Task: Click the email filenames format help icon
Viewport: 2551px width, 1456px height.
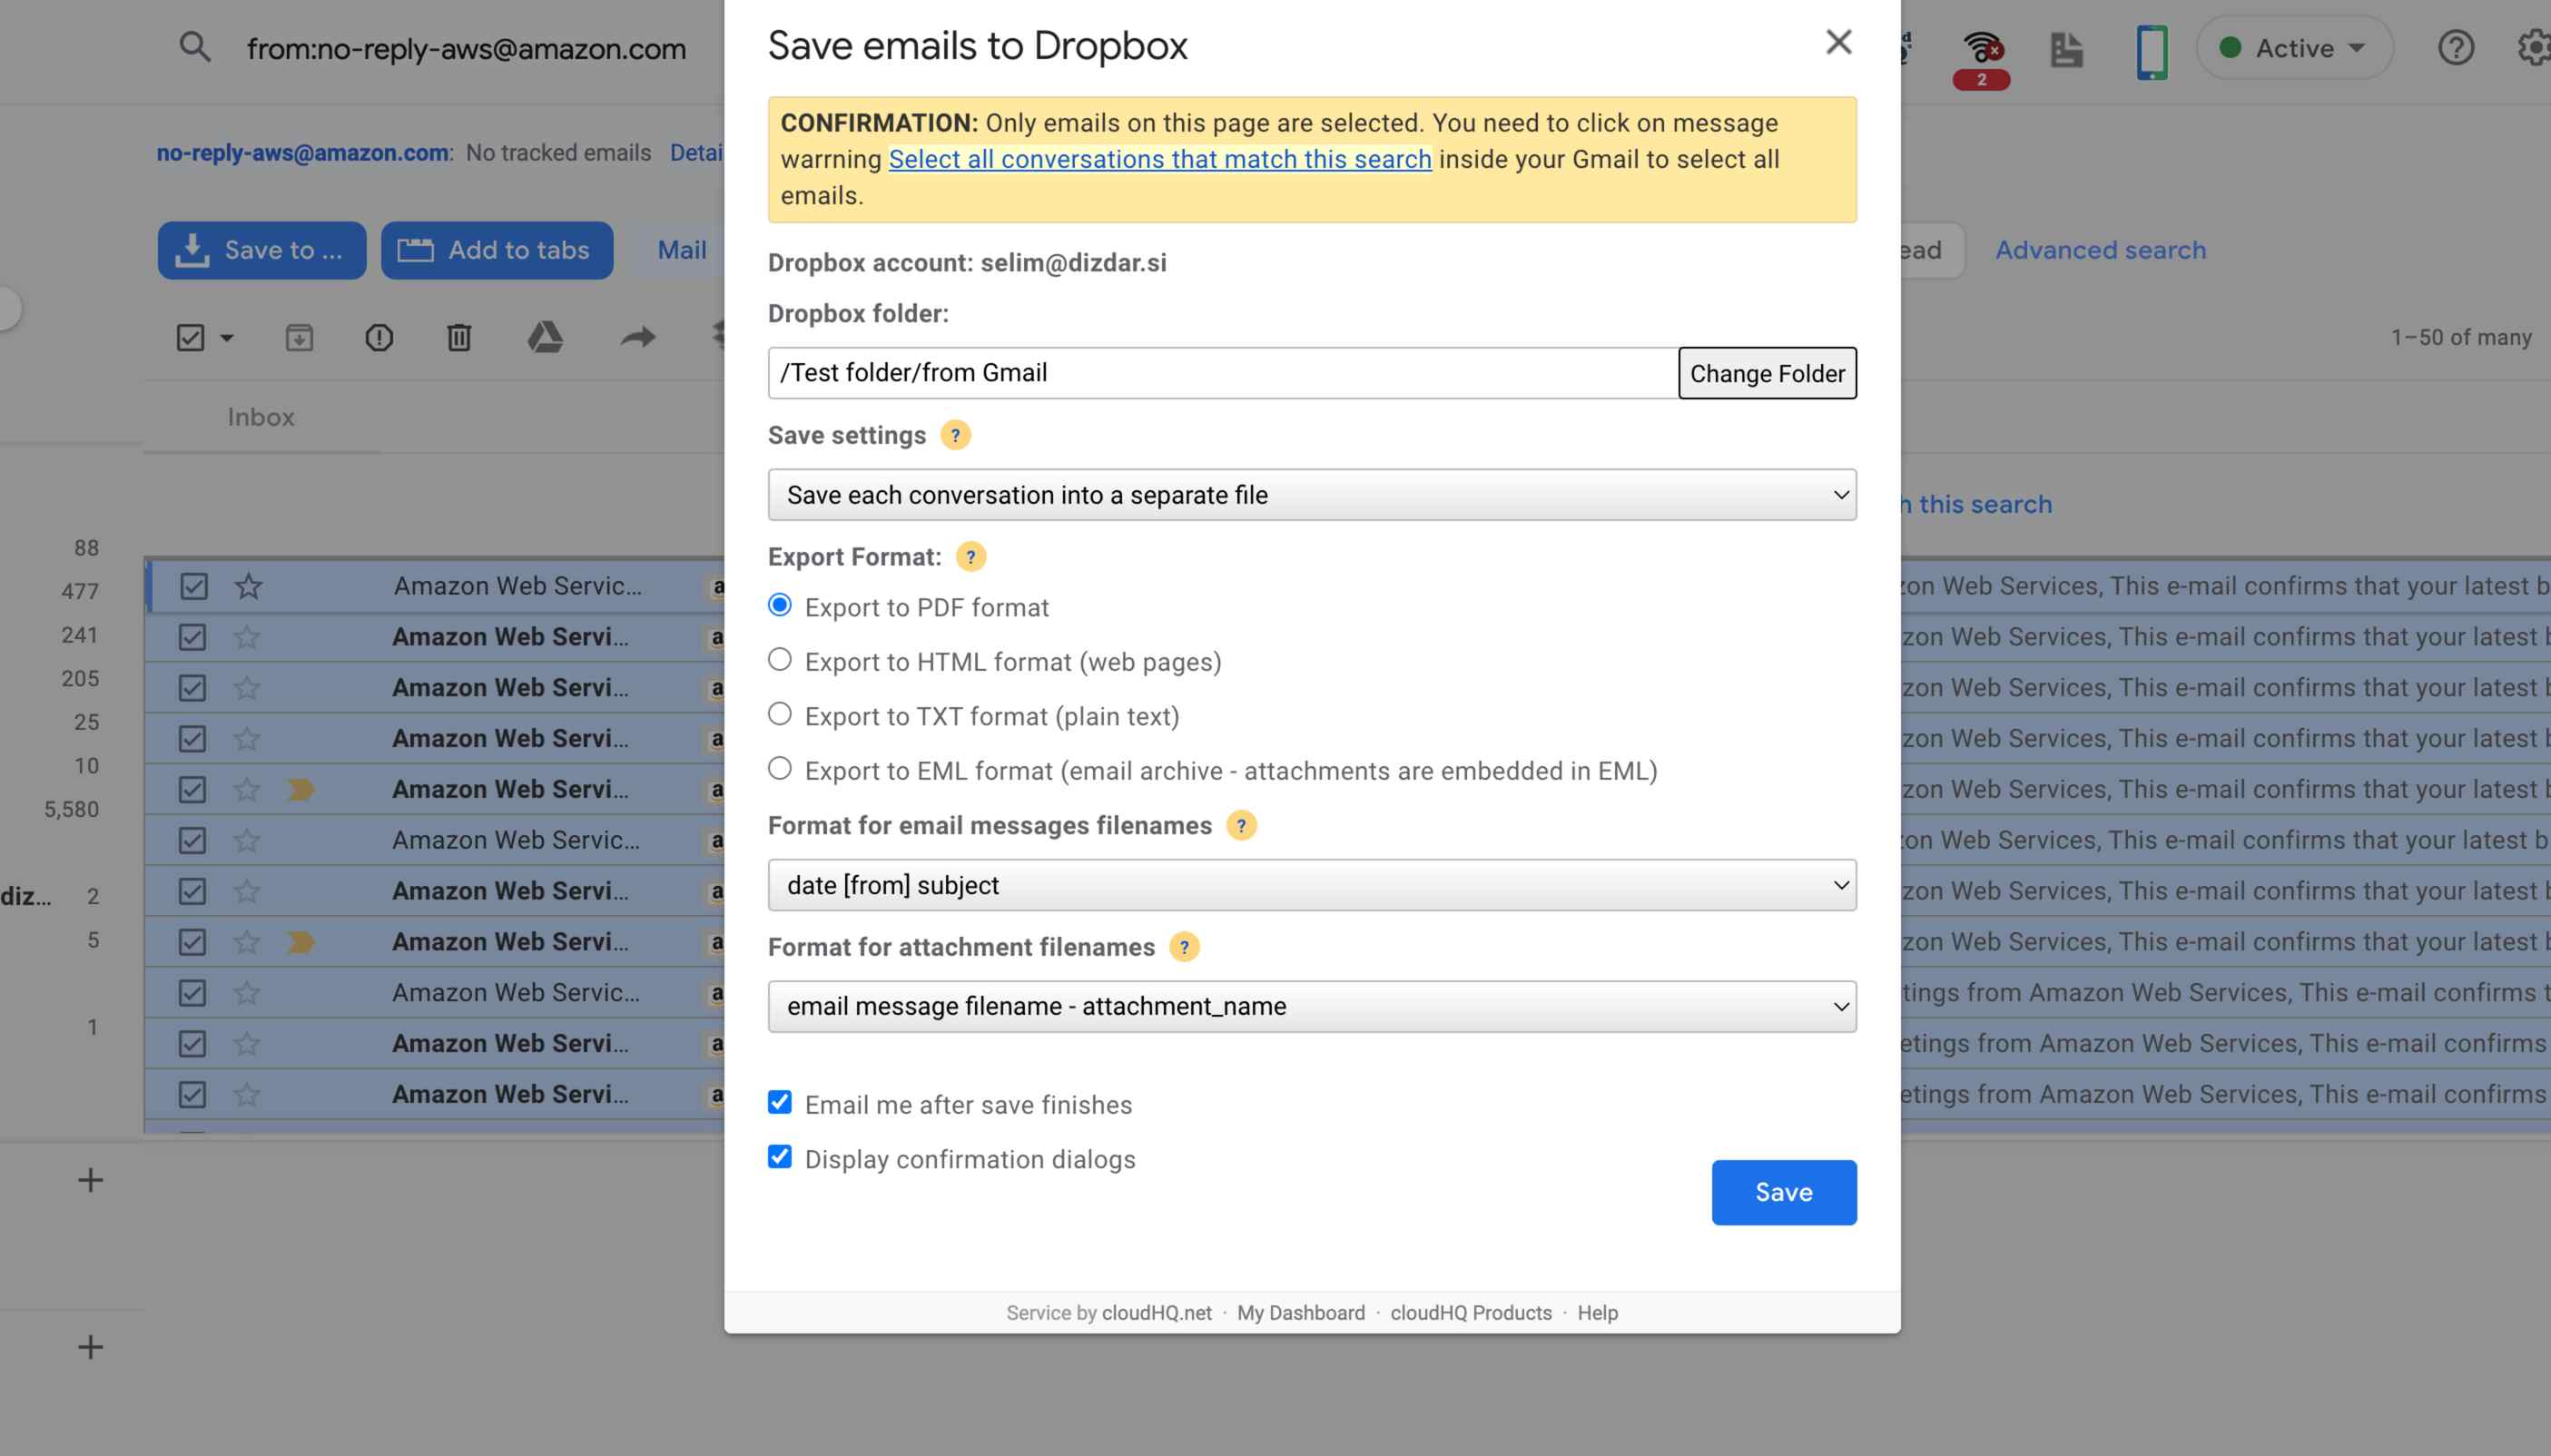Action: [x=1241, y=825]
